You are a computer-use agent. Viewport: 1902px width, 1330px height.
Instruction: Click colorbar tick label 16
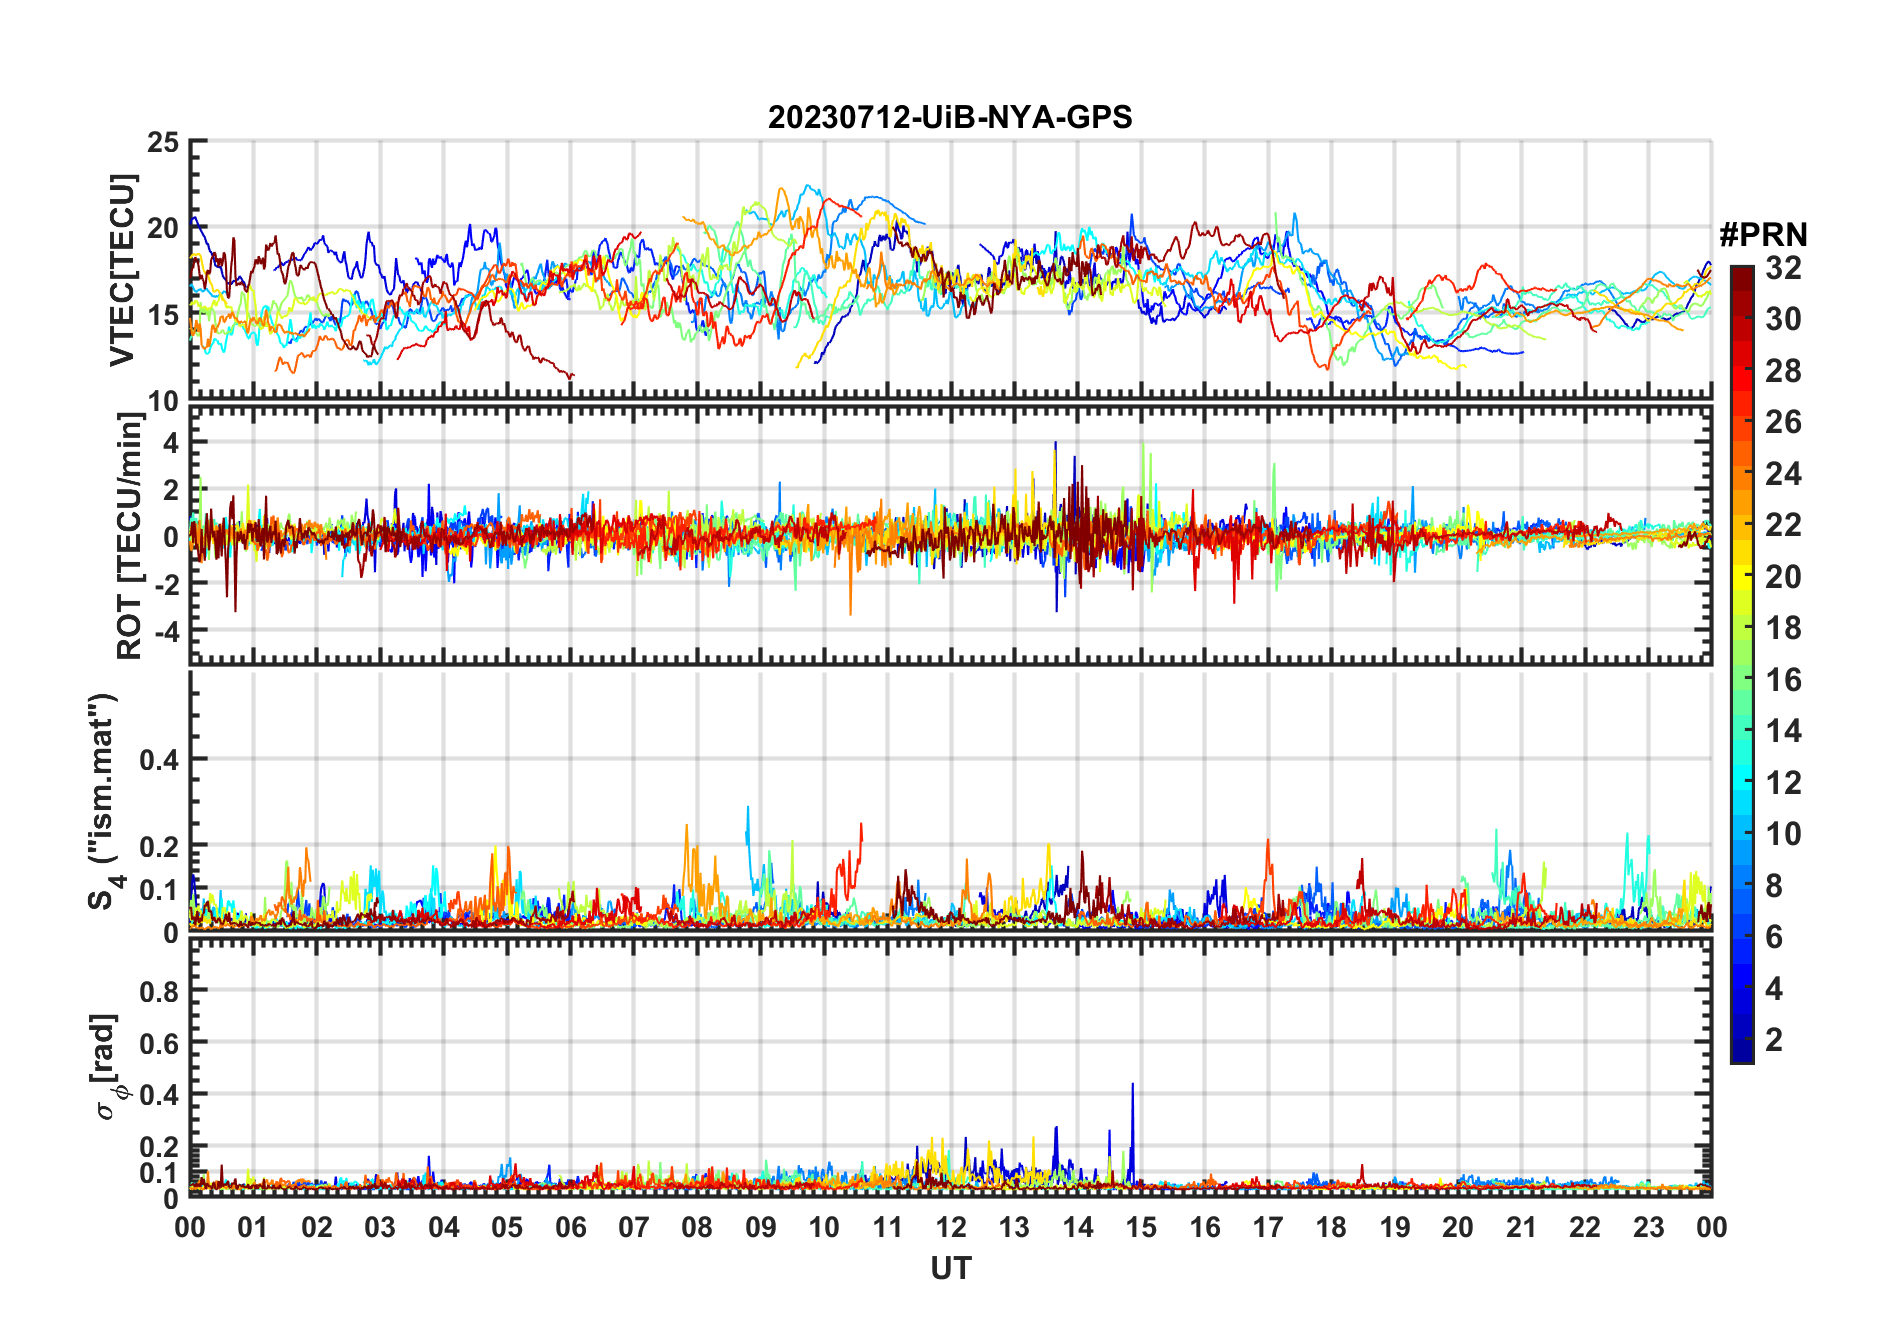pyautogui.click(x=1783, y=680)
